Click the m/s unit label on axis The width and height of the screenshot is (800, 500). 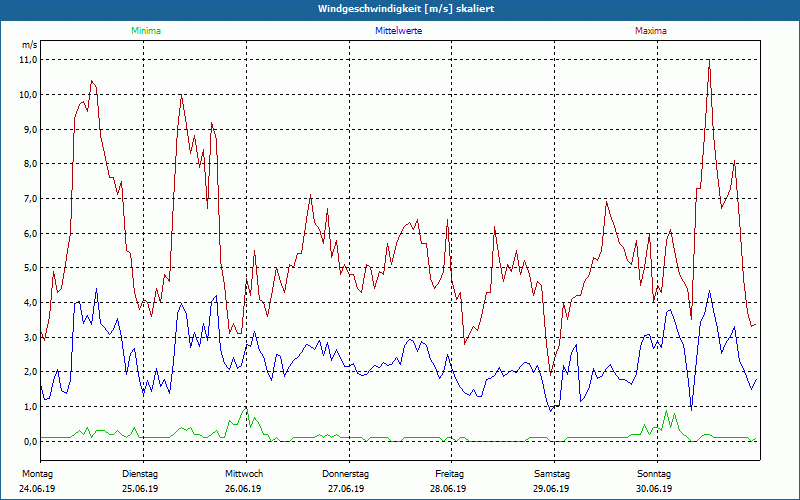(30, 45)
